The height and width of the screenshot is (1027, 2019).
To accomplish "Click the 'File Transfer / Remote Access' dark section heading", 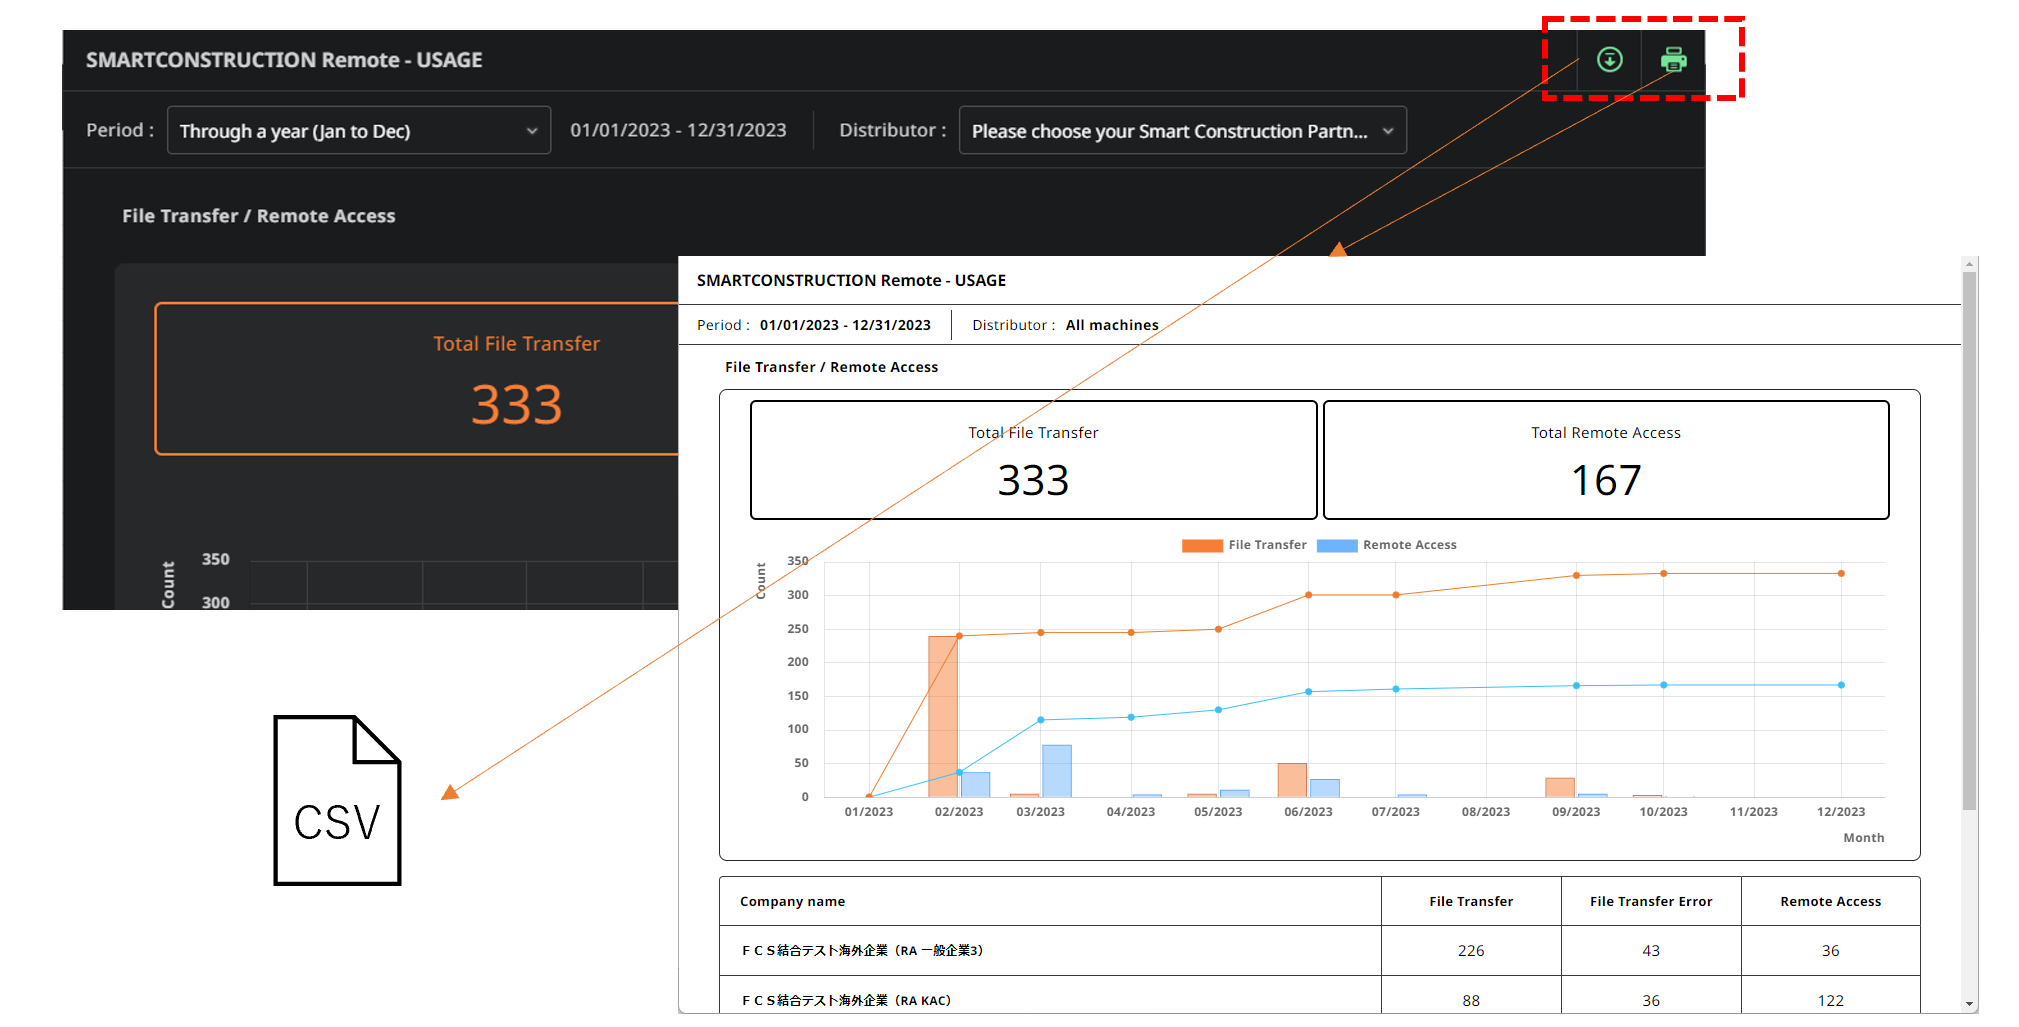I will [x=259, y=216].
